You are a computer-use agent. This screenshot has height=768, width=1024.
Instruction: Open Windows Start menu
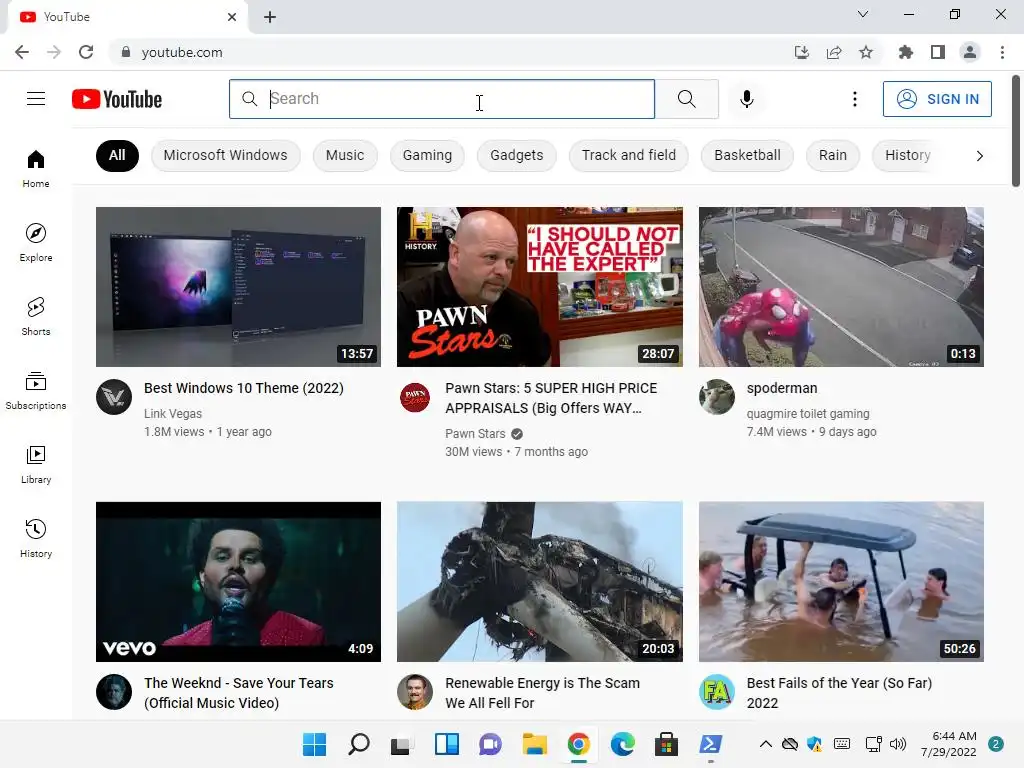pyautogui.click(x=314, y=744)
